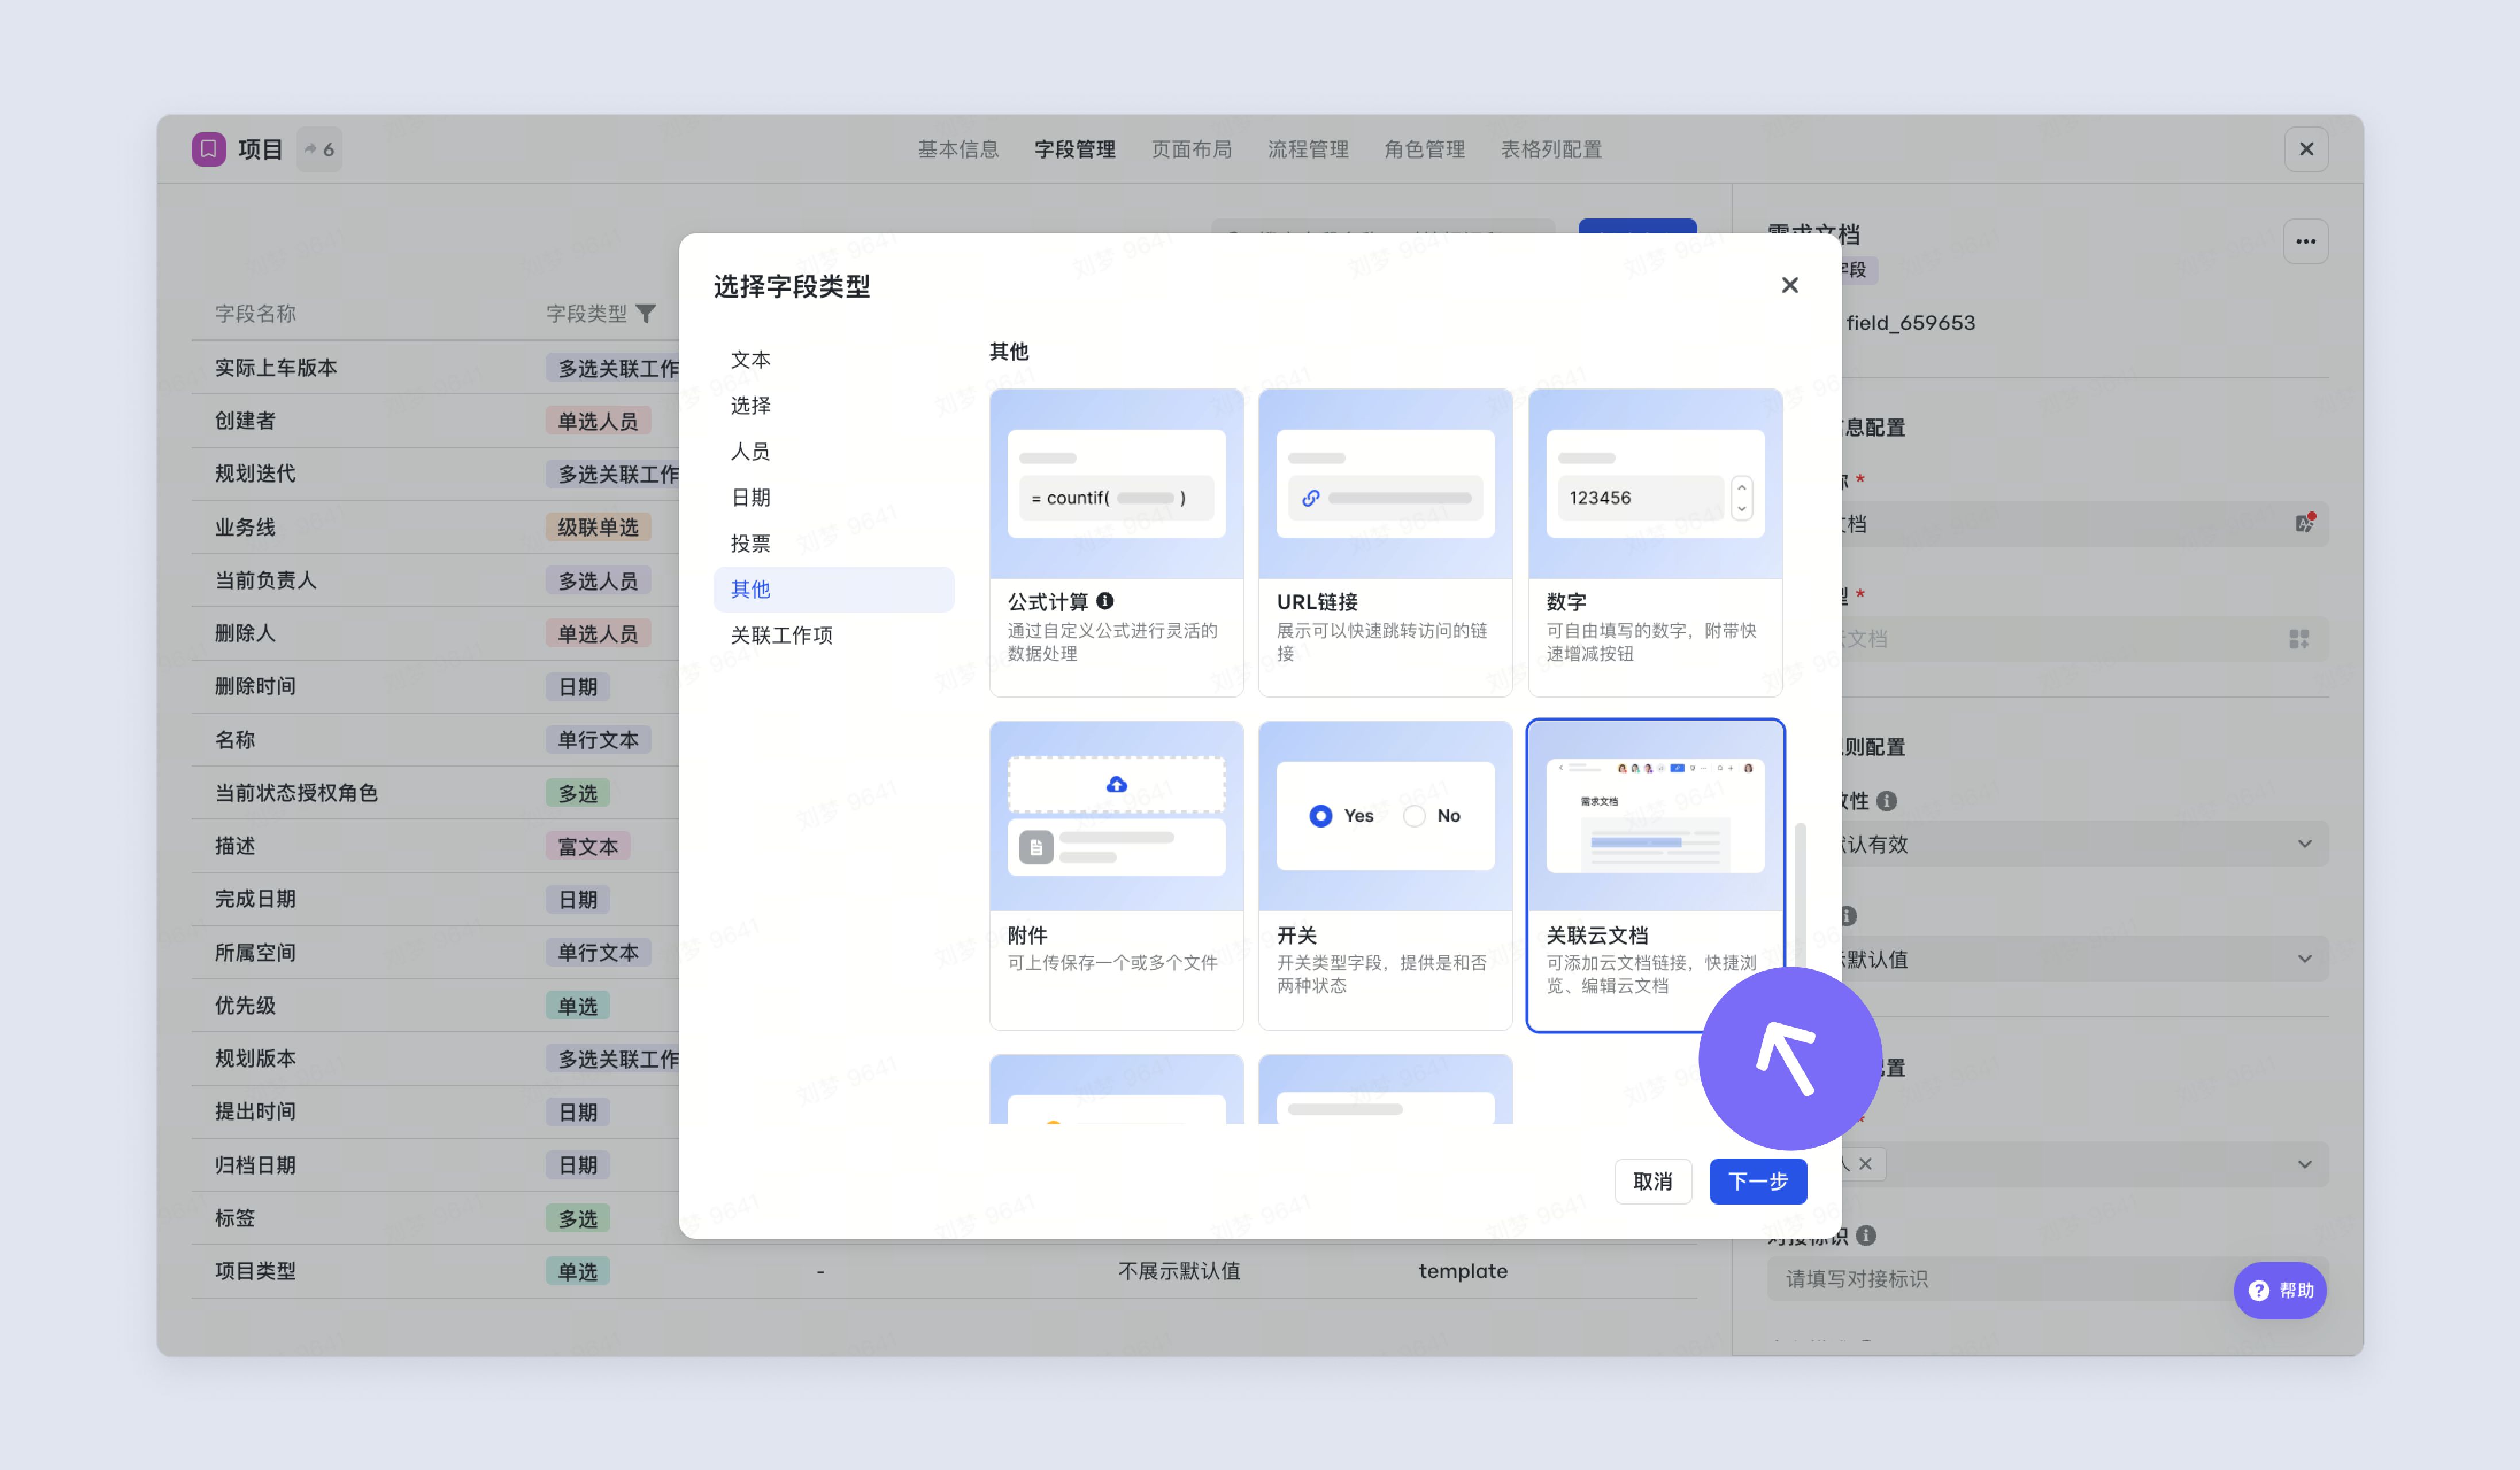Select the 人员 field category

click(833, 451)
